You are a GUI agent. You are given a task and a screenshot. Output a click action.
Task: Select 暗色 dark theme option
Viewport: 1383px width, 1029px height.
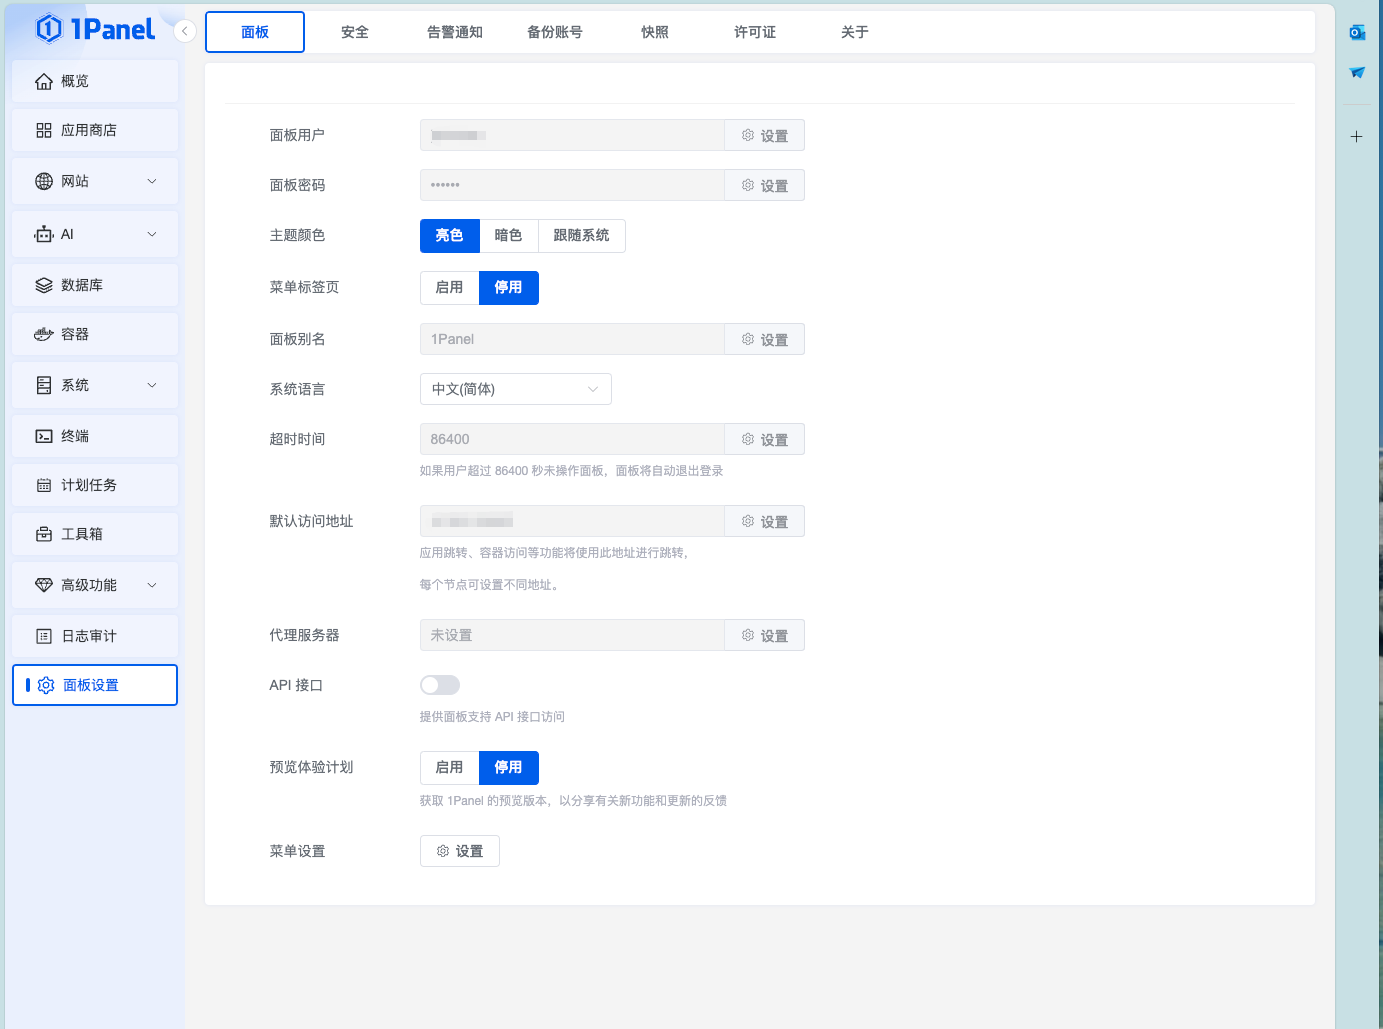pos(508,236)
